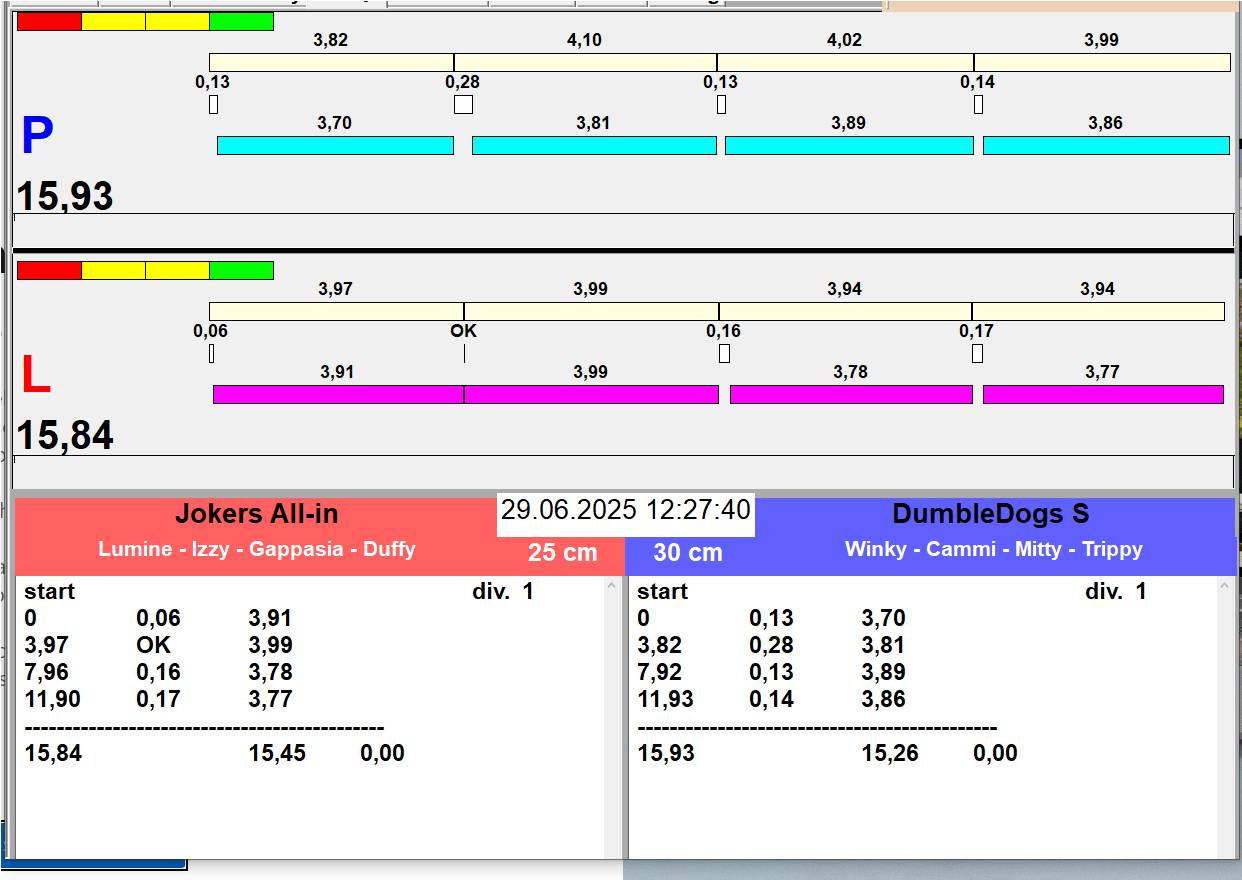Select the cream 3,97 split bar
The image size is (1242, 880).
(336, 311)
